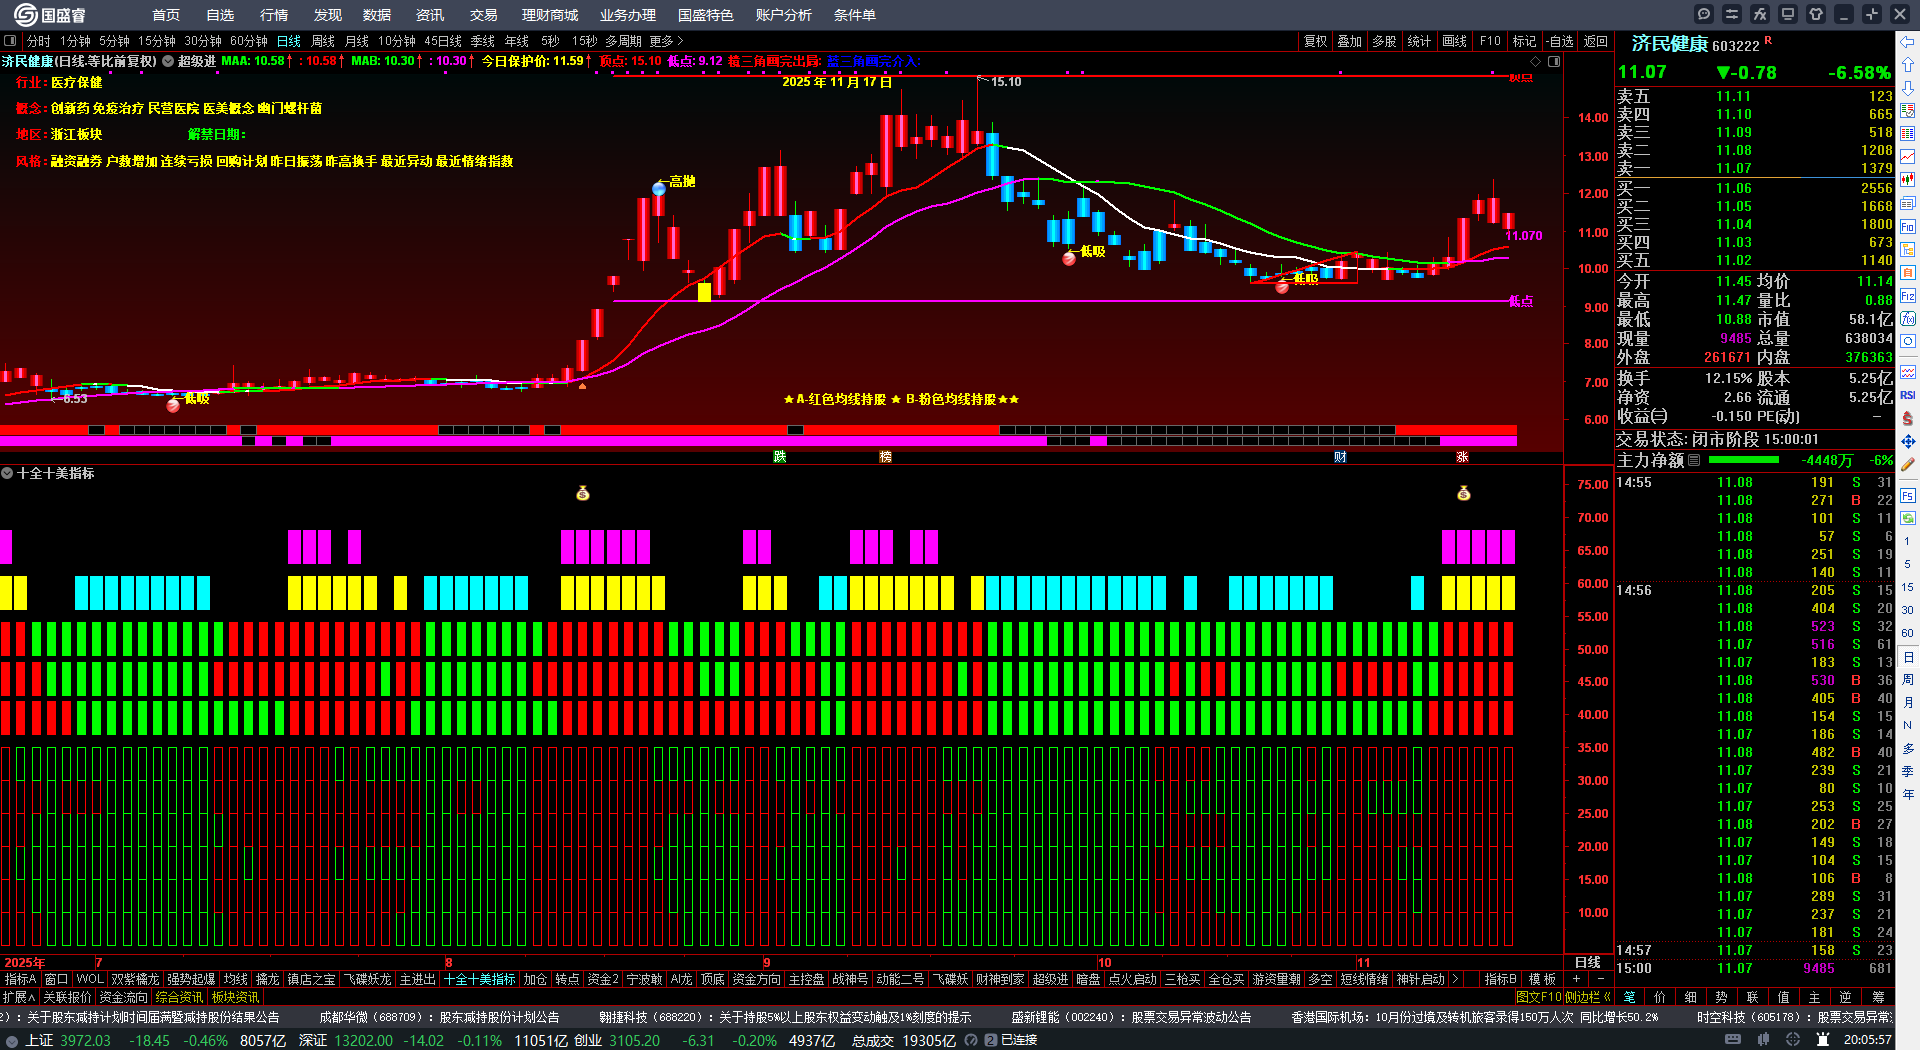
Task: Switch to the 周线 weekly period tab
Action: pyautogui.click(x=323, y=41)
